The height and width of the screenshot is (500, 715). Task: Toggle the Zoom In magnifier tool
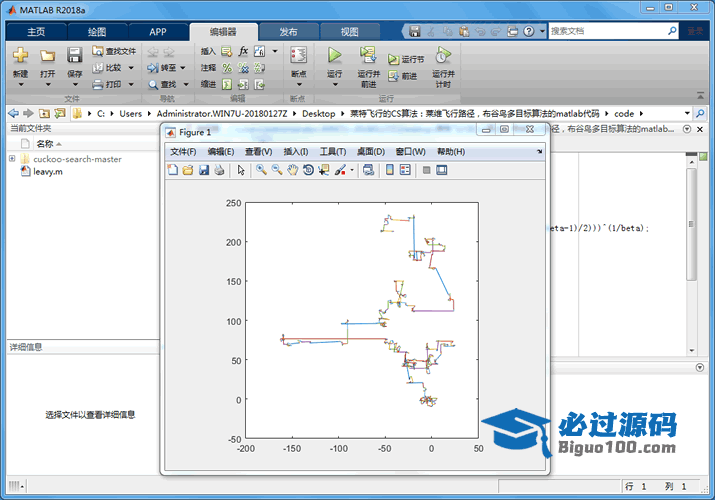[261, 170]
